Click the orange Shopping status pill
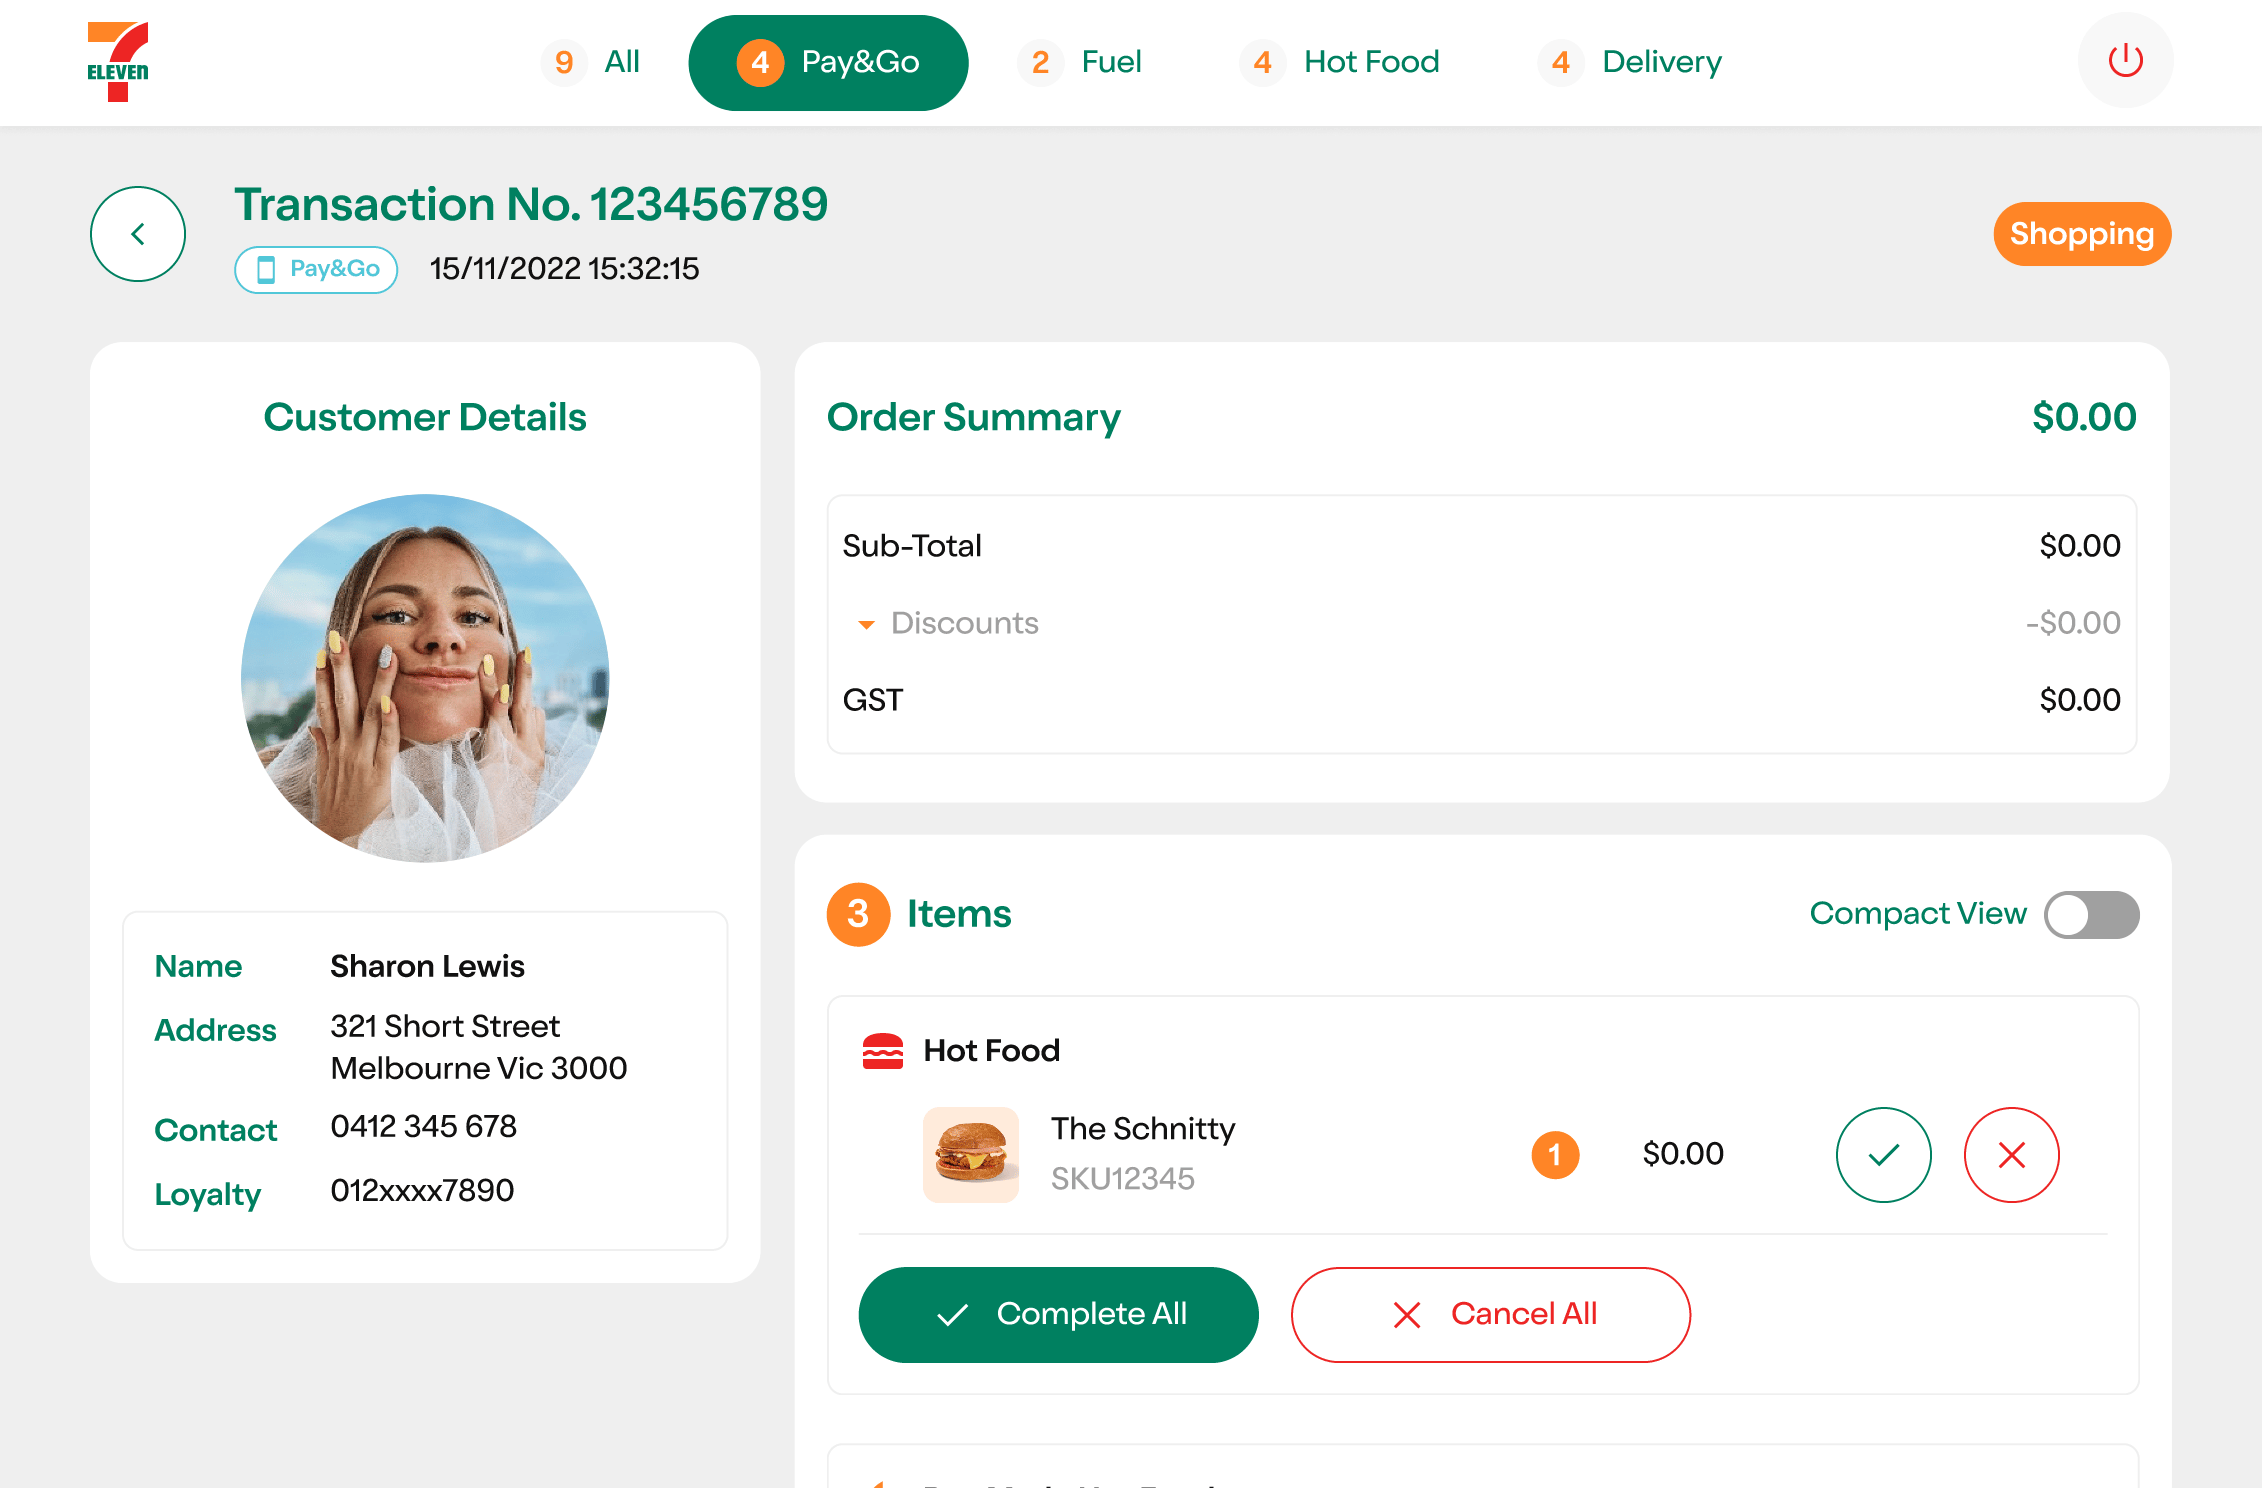The image size is (2262, 1488). (x=2081, y=234)
